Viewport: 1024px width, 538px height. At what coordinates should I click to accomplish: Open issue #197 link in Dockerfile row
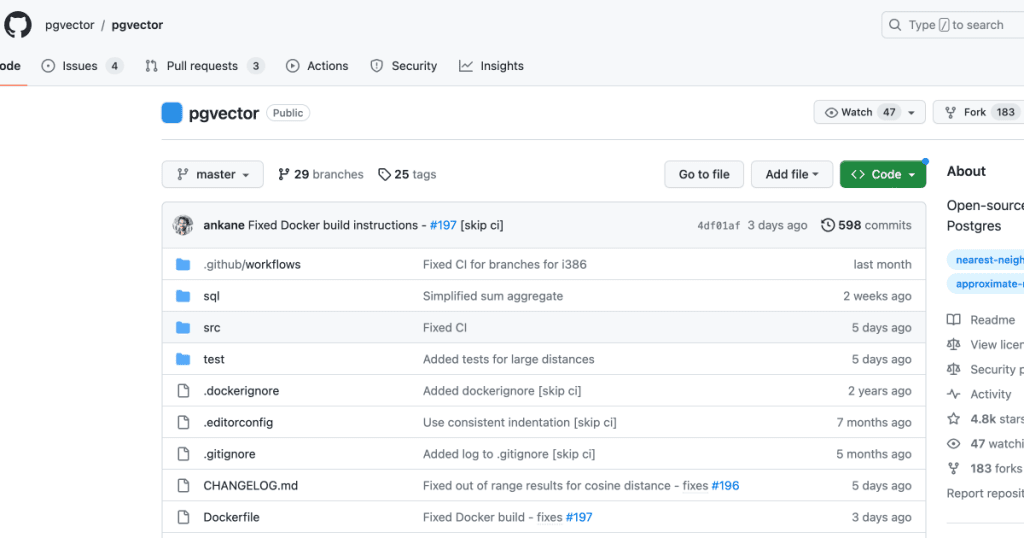tap(579, 517)
